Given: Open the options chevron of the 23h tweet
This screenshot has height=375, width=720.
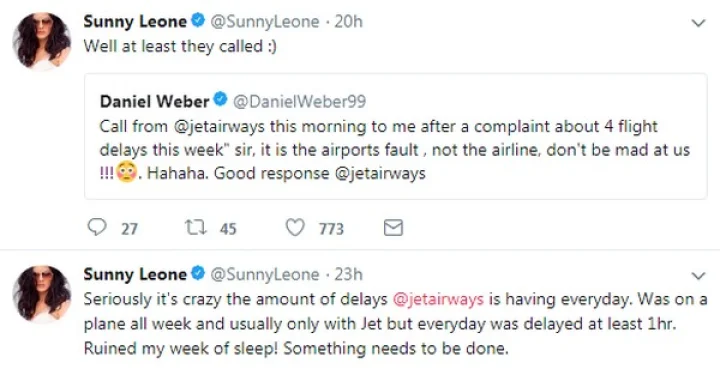Looking at the screenshot, I should click(698, 275).
